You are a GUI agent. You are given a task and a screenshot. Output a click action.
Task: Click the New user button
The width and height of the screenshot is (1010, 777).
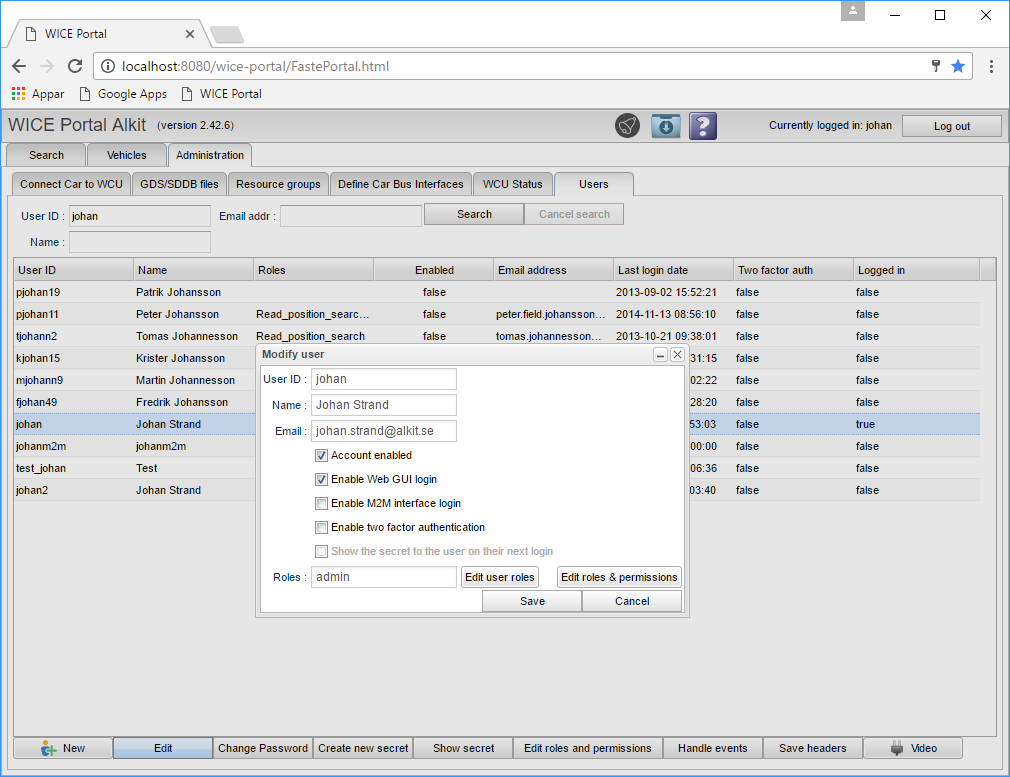(63, 748)
